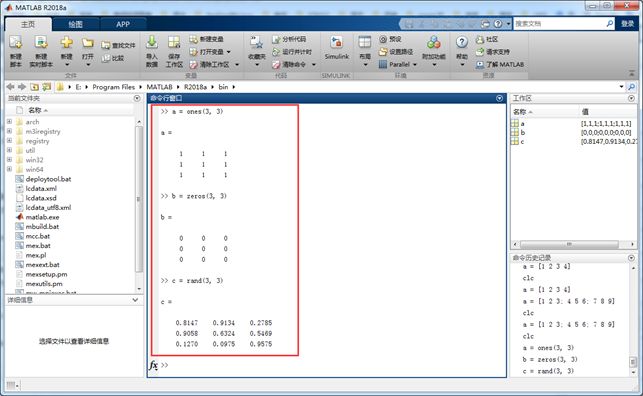Click Learn MATLAB (了解 MATLAB)
643x396 pixels.
pyautogui.click(x=500, y=64)
